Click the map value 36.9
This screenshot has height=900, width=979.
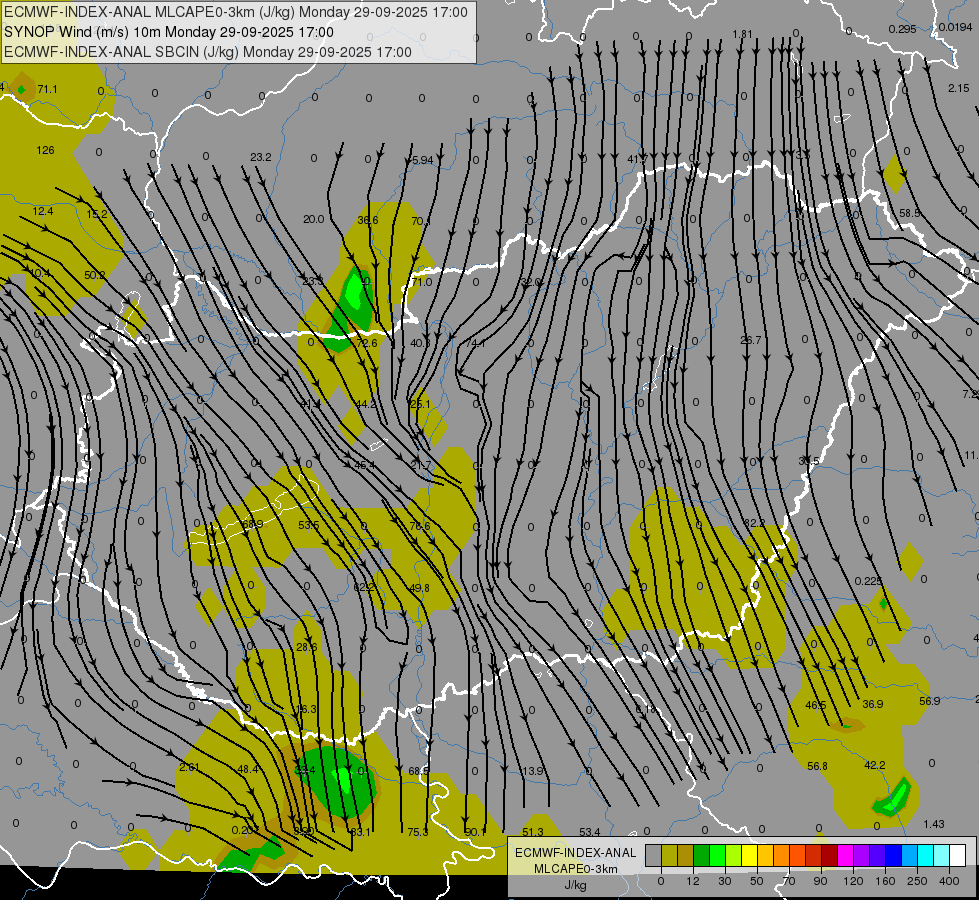(x=873, y=704)
